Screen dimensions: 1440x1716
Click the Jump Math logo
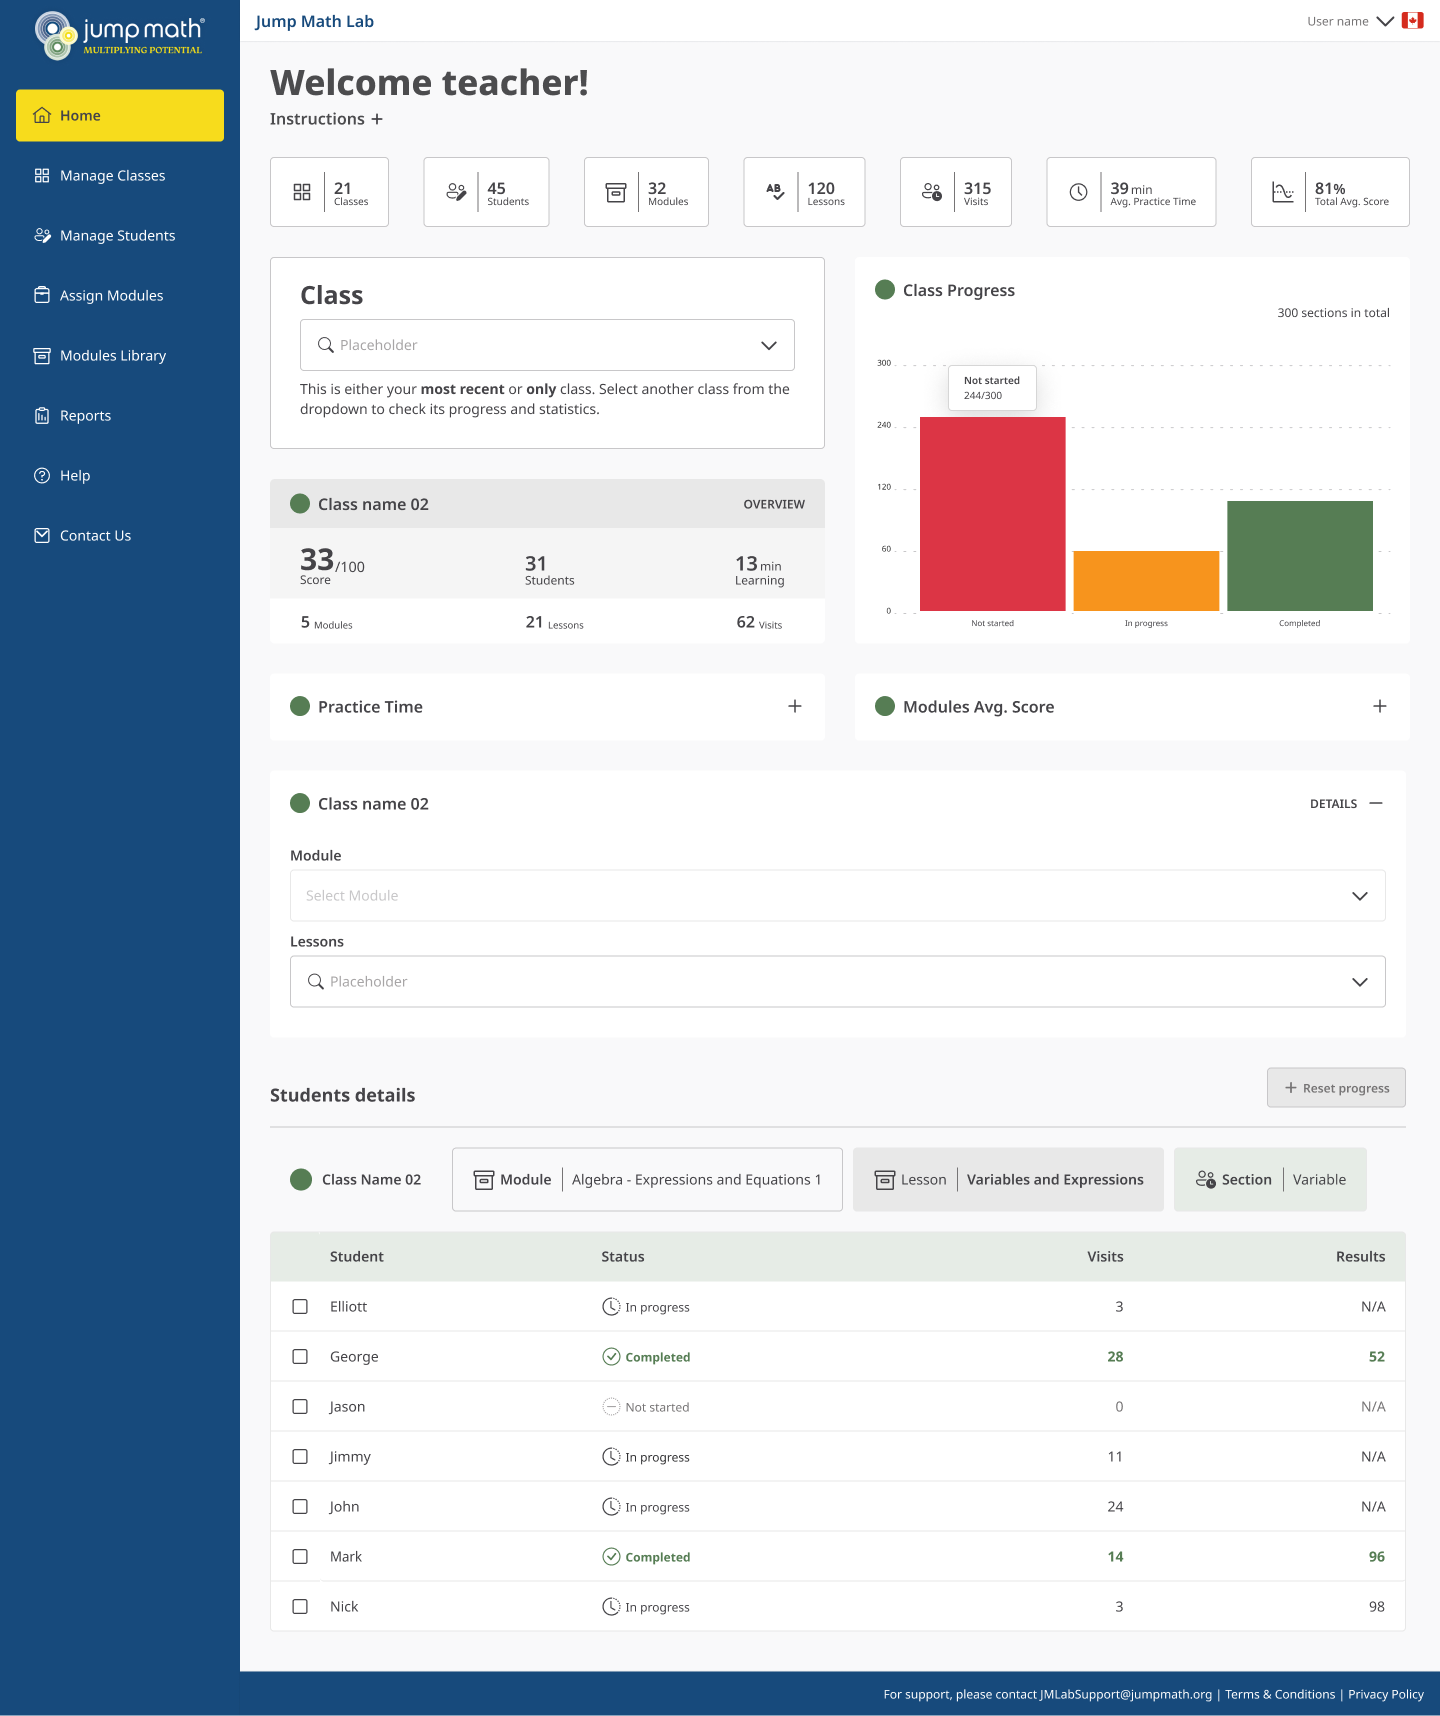coord(119,36)
